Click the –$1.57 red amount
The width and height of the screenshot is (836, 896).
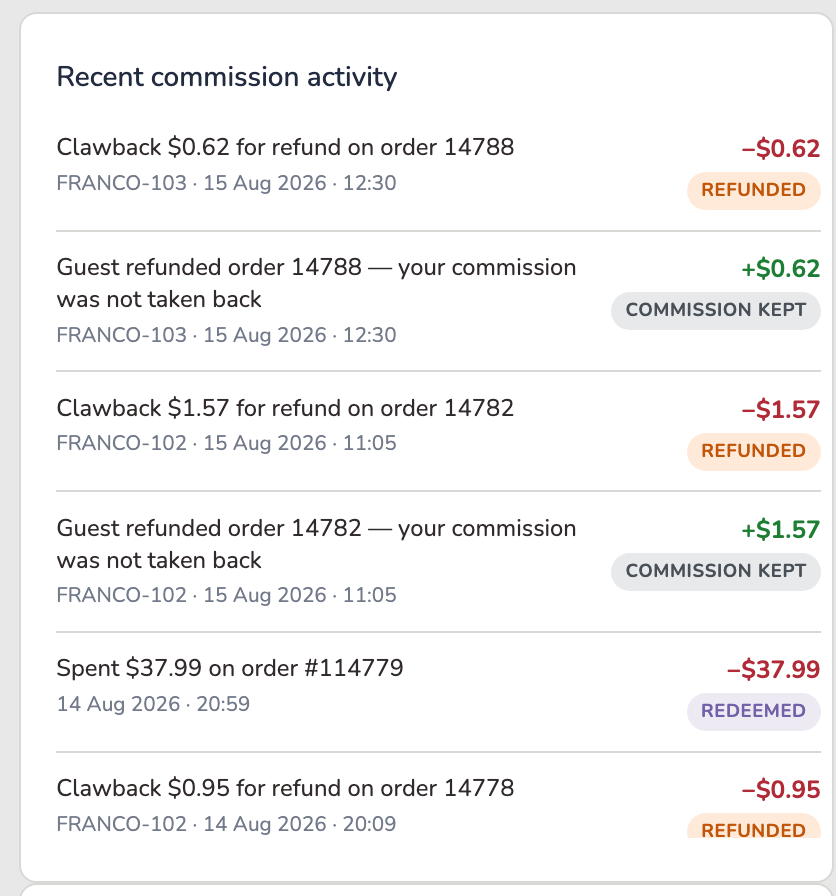point(781,410)
